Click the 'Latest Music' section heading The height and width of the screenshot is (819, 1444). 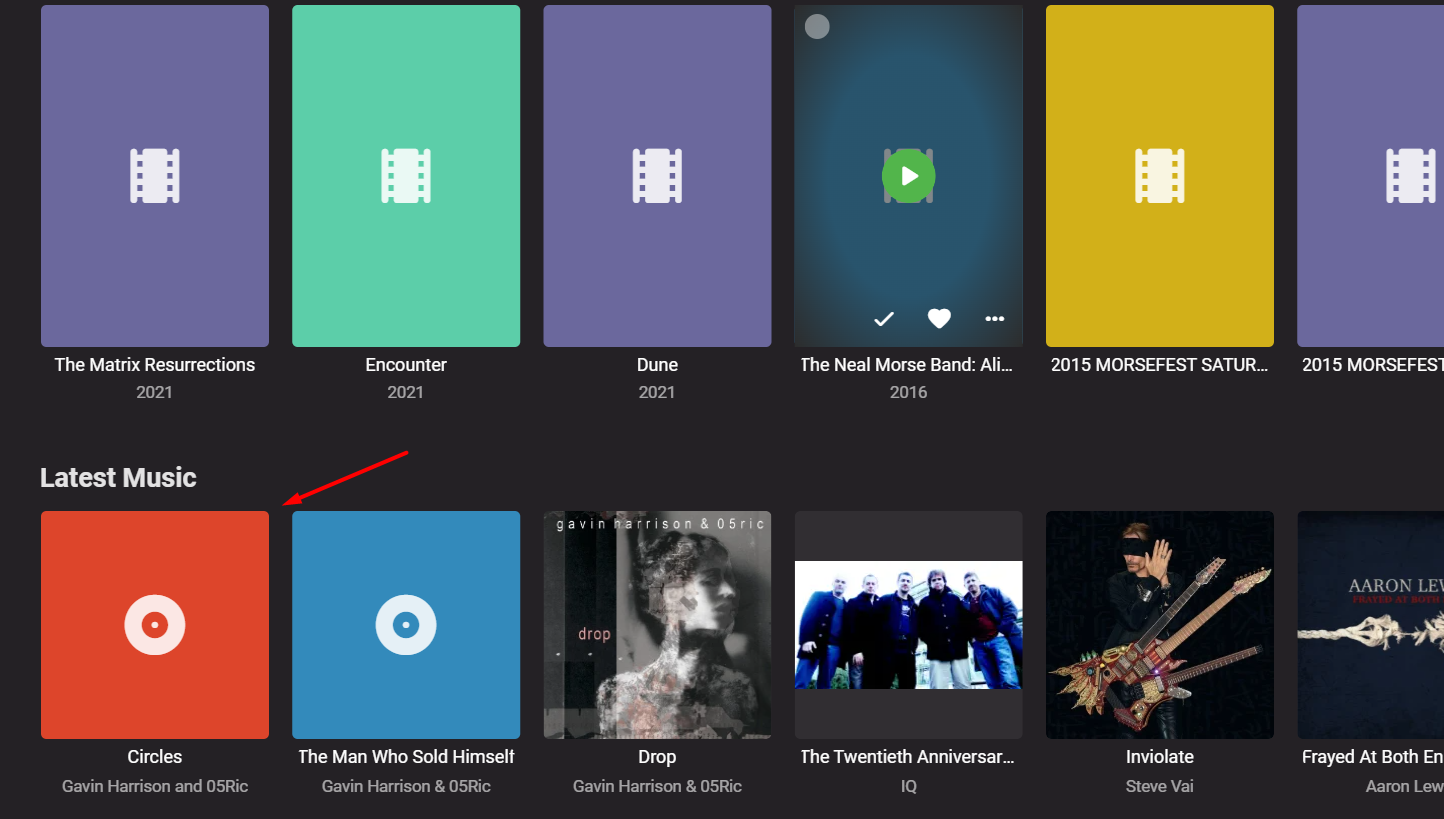118,478
